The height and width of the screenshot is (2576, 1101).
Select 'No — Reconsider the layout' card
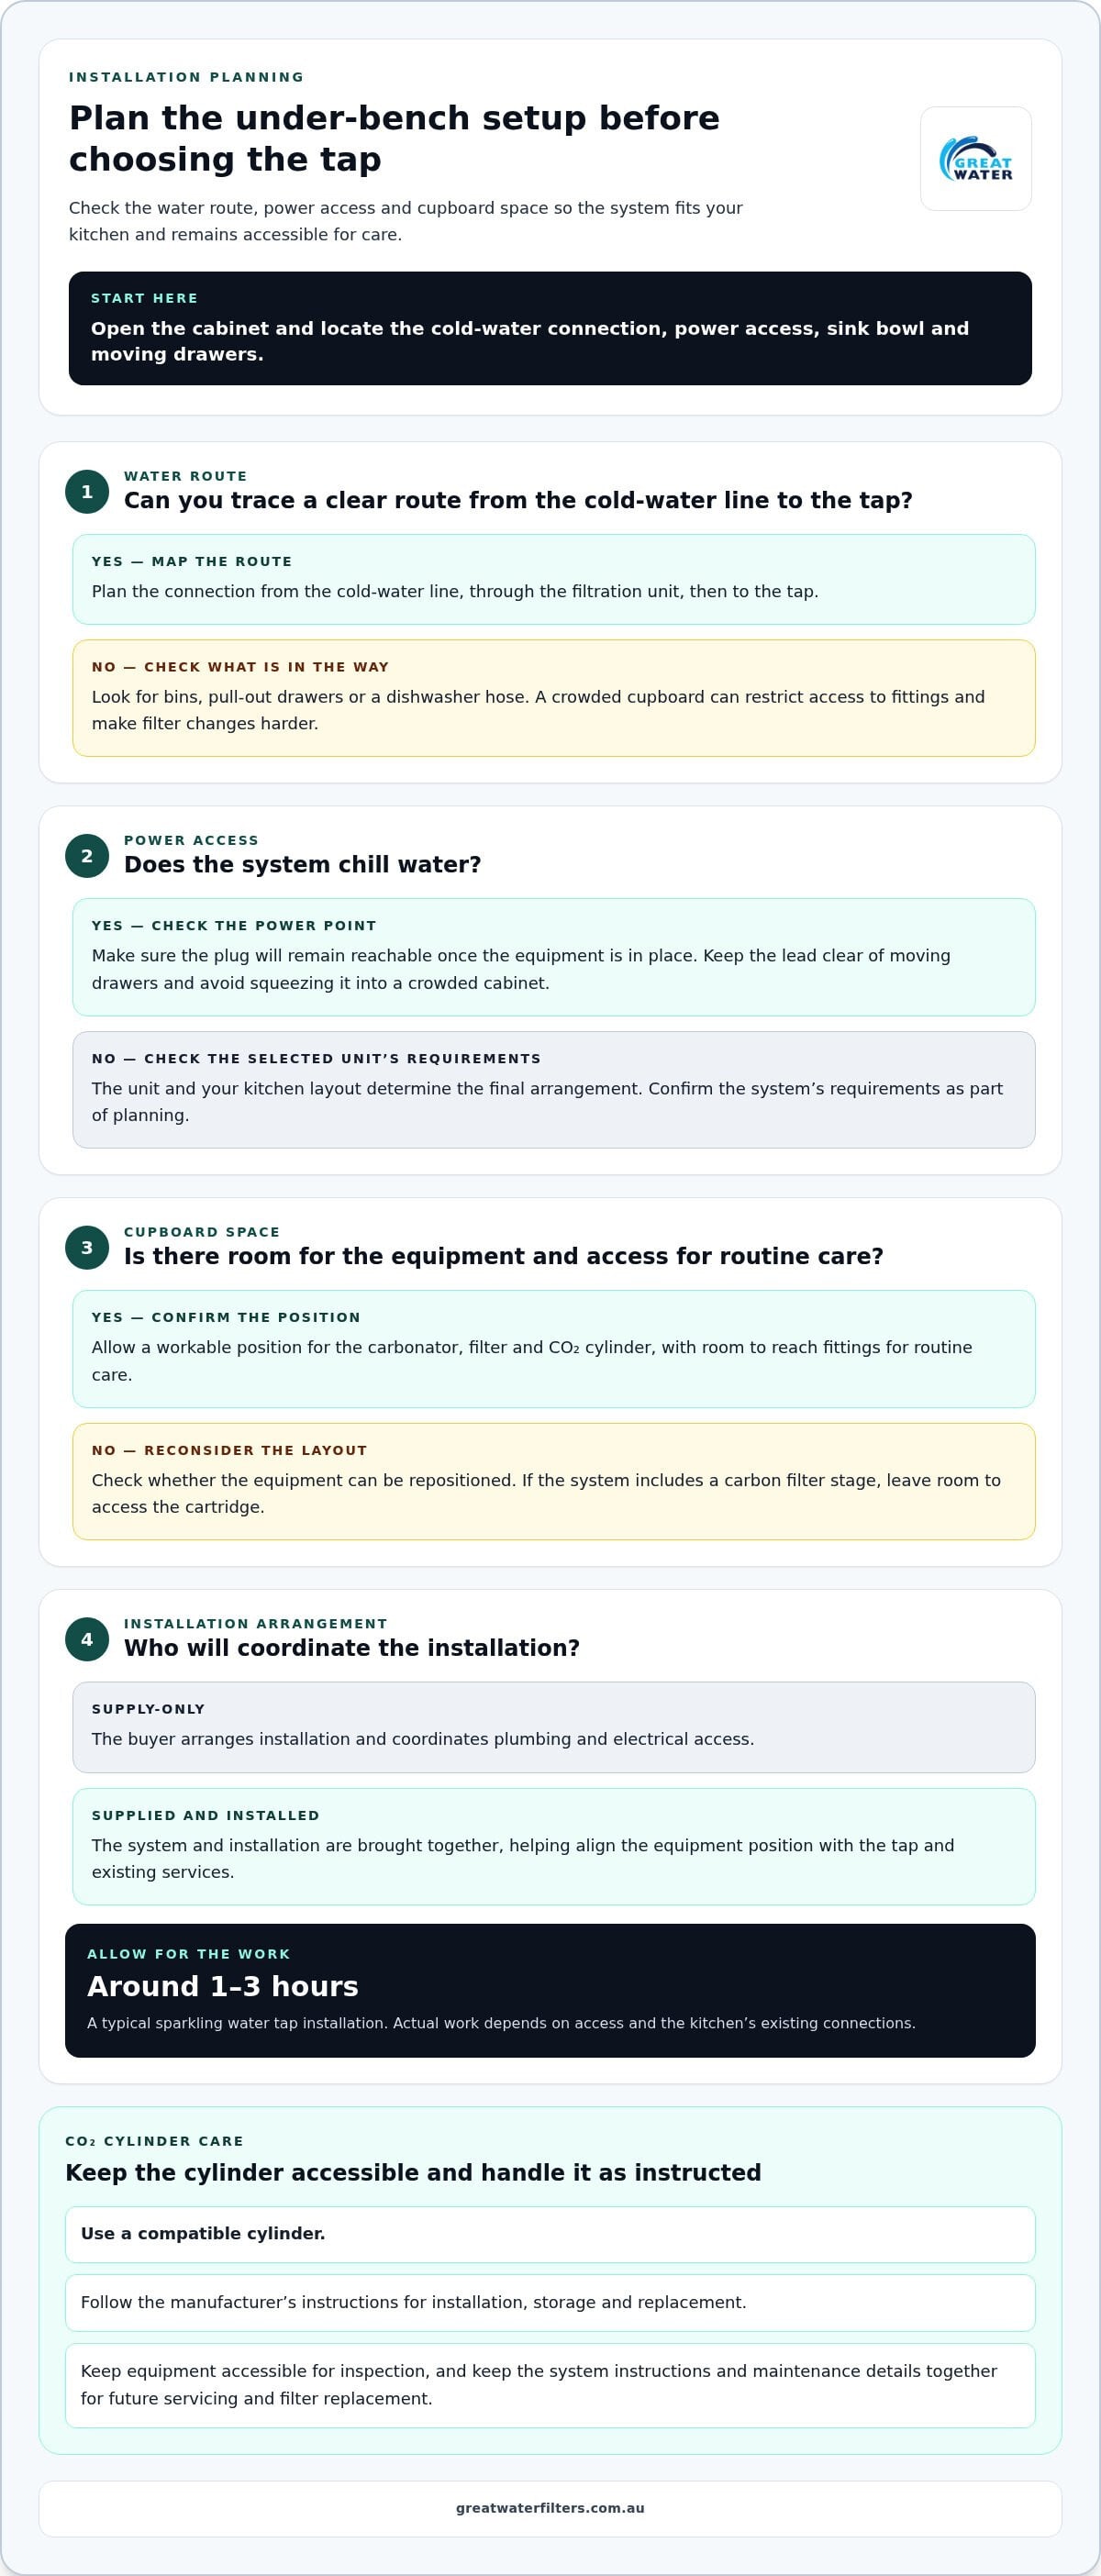point(554,1482)
